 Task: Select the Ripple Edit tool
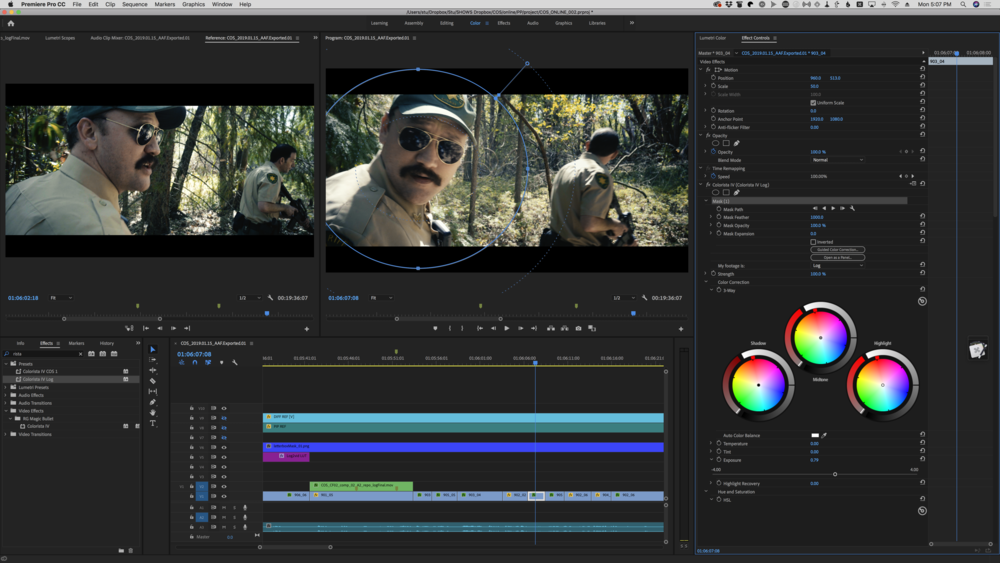[152, 370]
